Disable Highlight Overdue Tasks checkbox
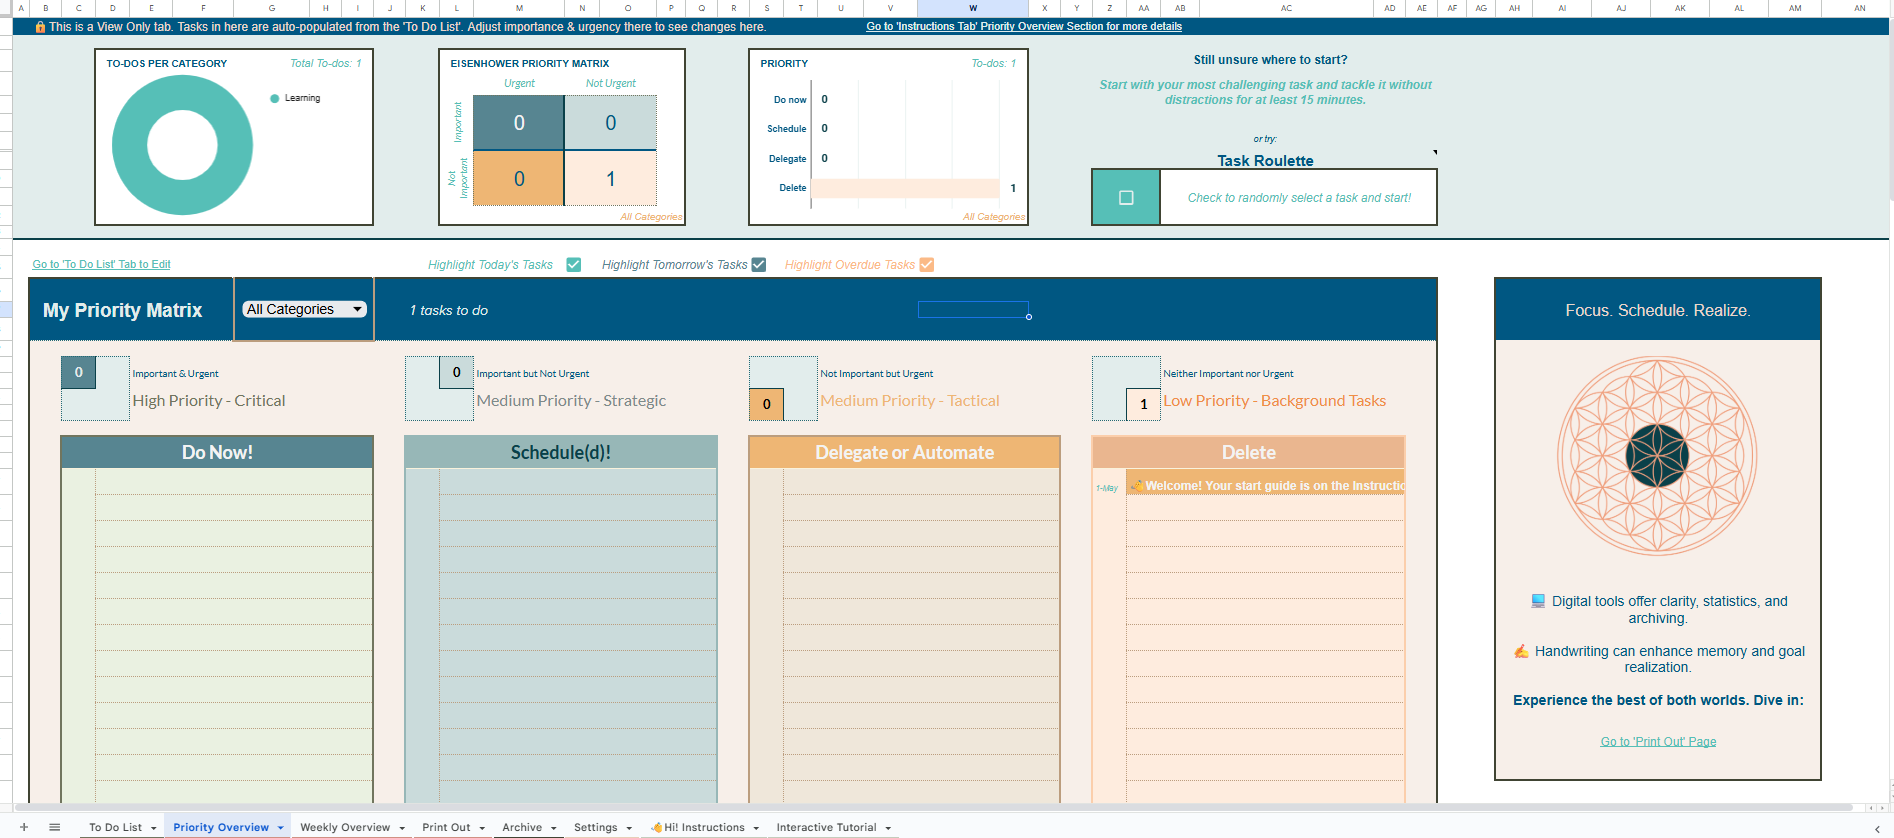 pyautogui.click(x=927, y=265)
